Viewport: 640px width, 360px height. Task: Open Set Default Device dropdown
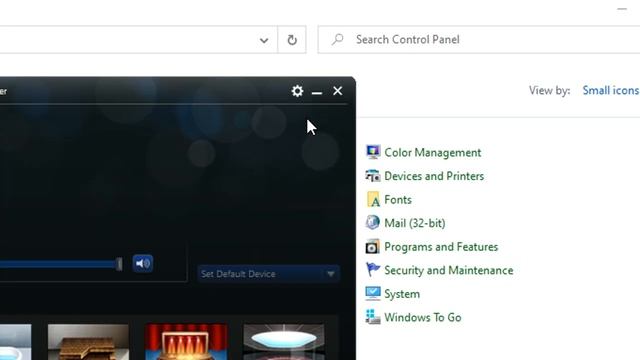click(269, 274)
